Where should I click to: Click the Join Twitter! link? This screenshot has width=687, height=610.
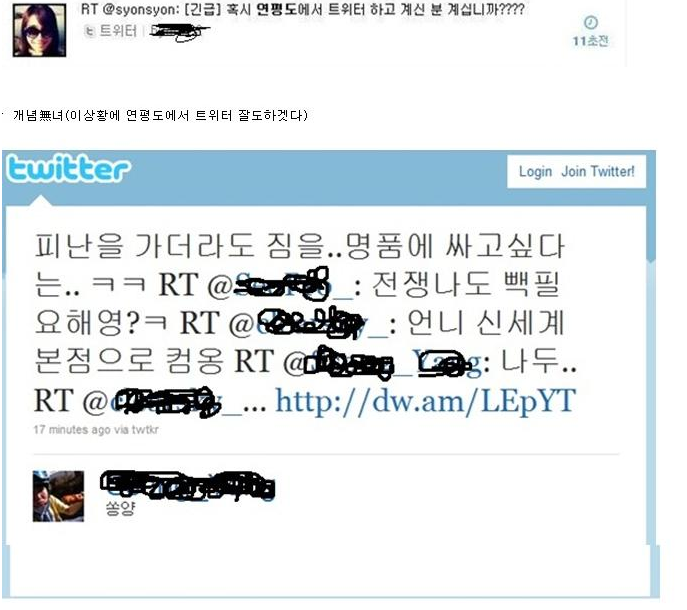click(x=598, y=171)
